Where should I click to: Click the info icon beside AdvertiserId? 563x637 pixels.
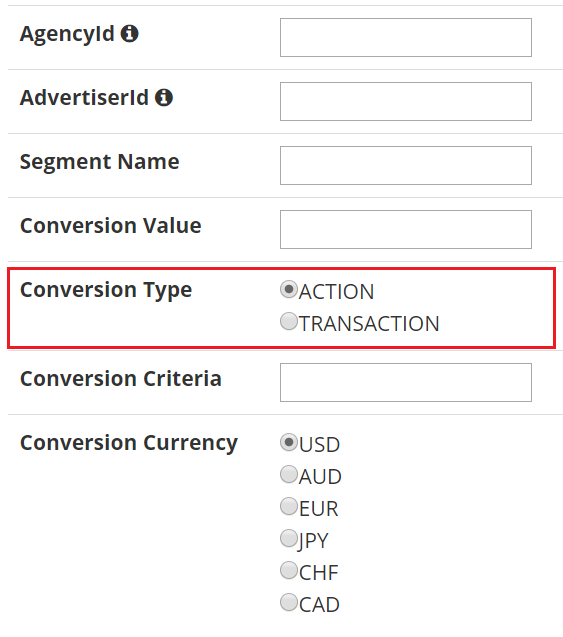pos(164,98)
